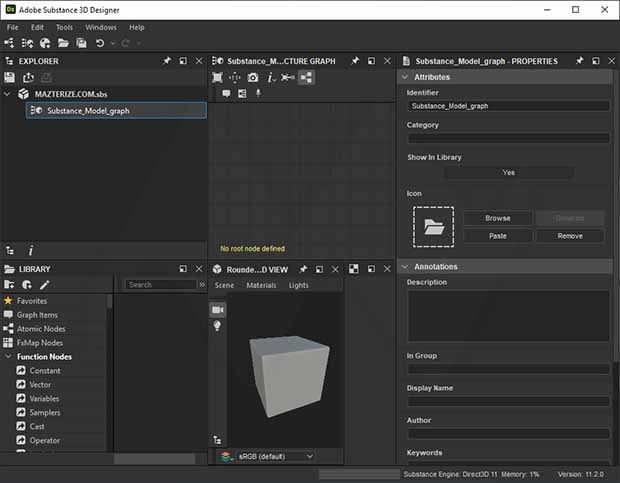Click the fit-to-view icon in graph toolbar
This screenshot has width=620, height=483.
tap(217, 77)
